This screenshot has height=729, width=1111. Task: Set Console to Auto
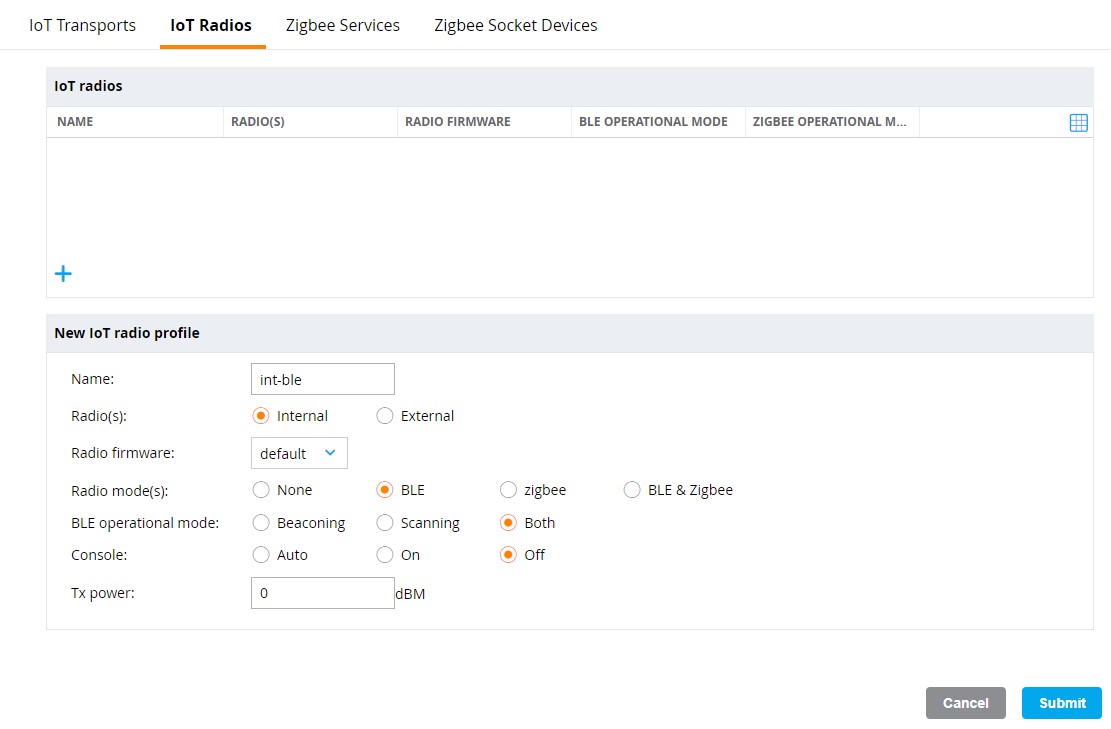261,554
